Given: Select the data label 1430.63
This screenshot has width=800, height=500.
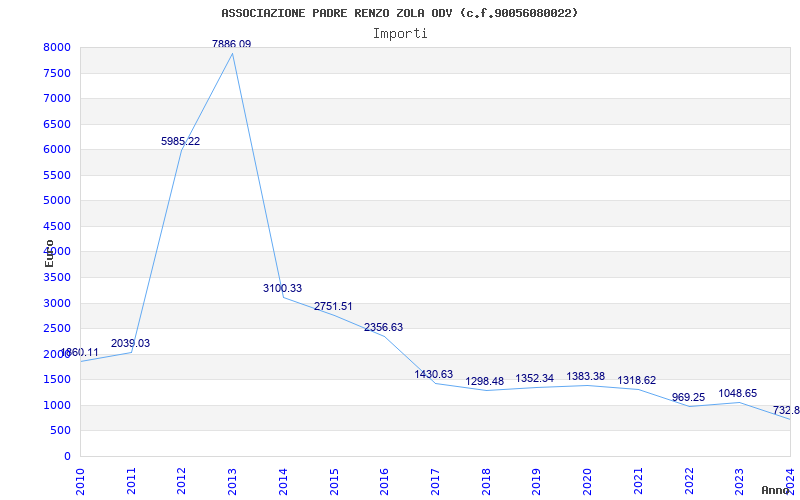Looking at the screenshot, I should 434,374.
